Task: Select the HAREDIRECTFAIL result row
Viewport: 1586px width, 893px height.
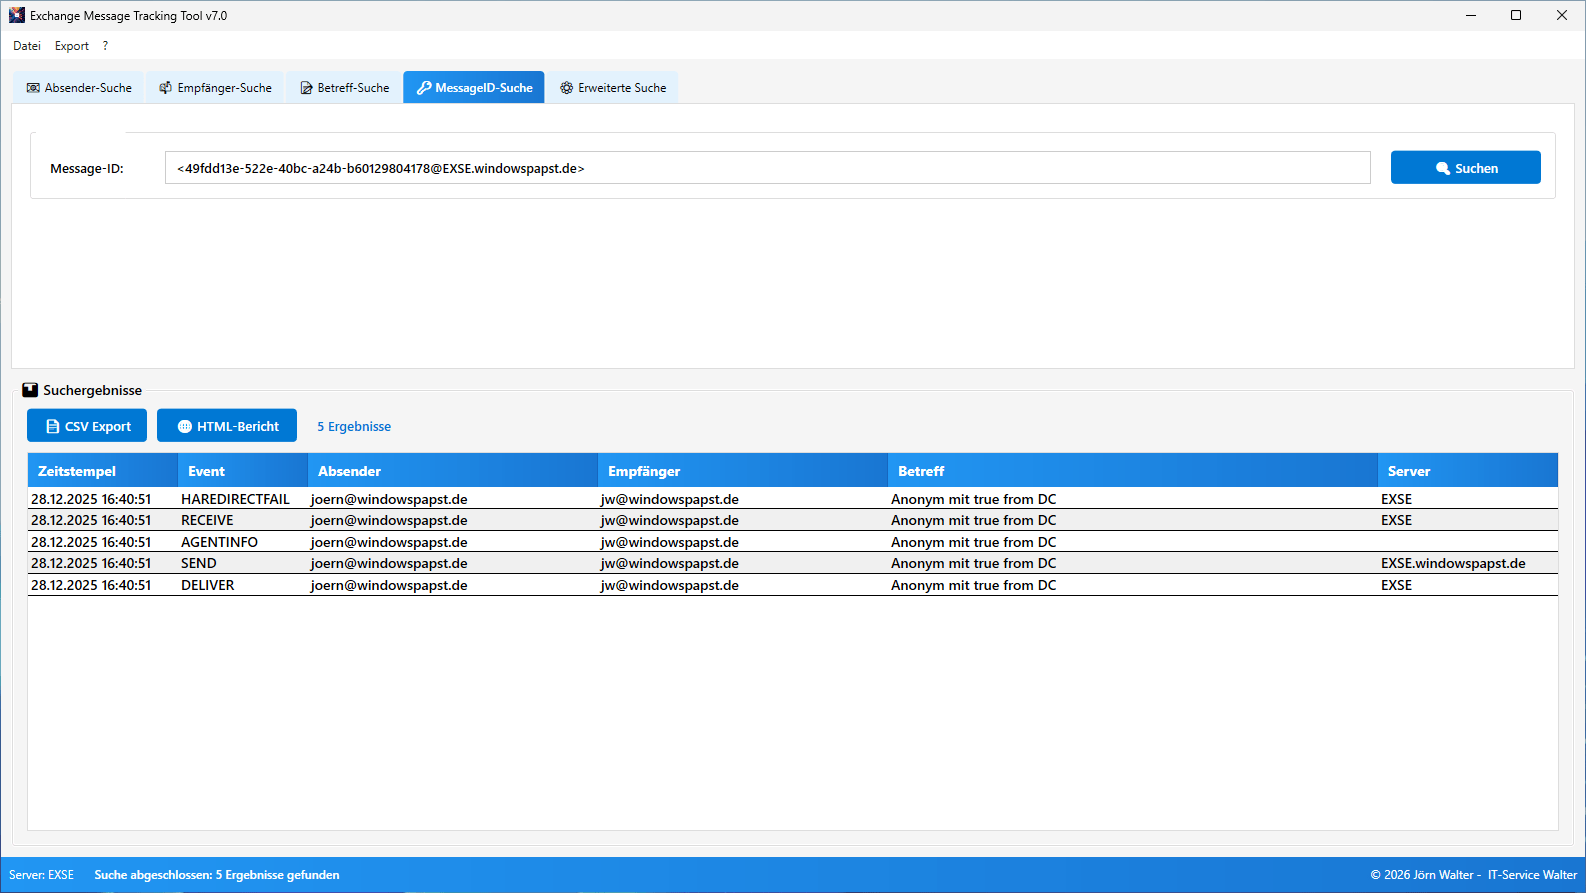Action: 235,499
